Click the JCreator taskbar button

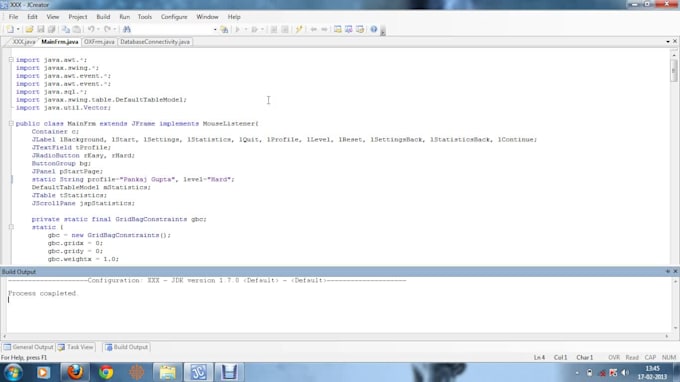point(198,372)
